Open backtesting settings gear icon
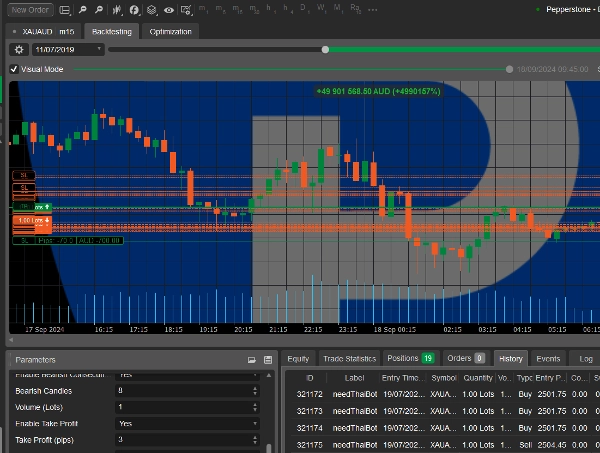Image resolution: width=600 pixels, height=453 pixels. tap(18, 49)
